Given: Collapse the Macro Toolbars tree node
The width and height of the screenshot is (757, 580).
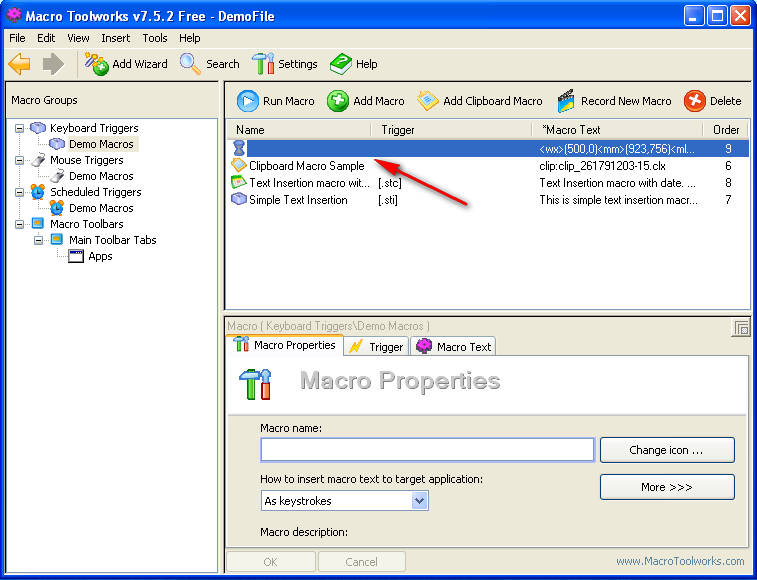Looking at the screenshot, I should (19, 224).
